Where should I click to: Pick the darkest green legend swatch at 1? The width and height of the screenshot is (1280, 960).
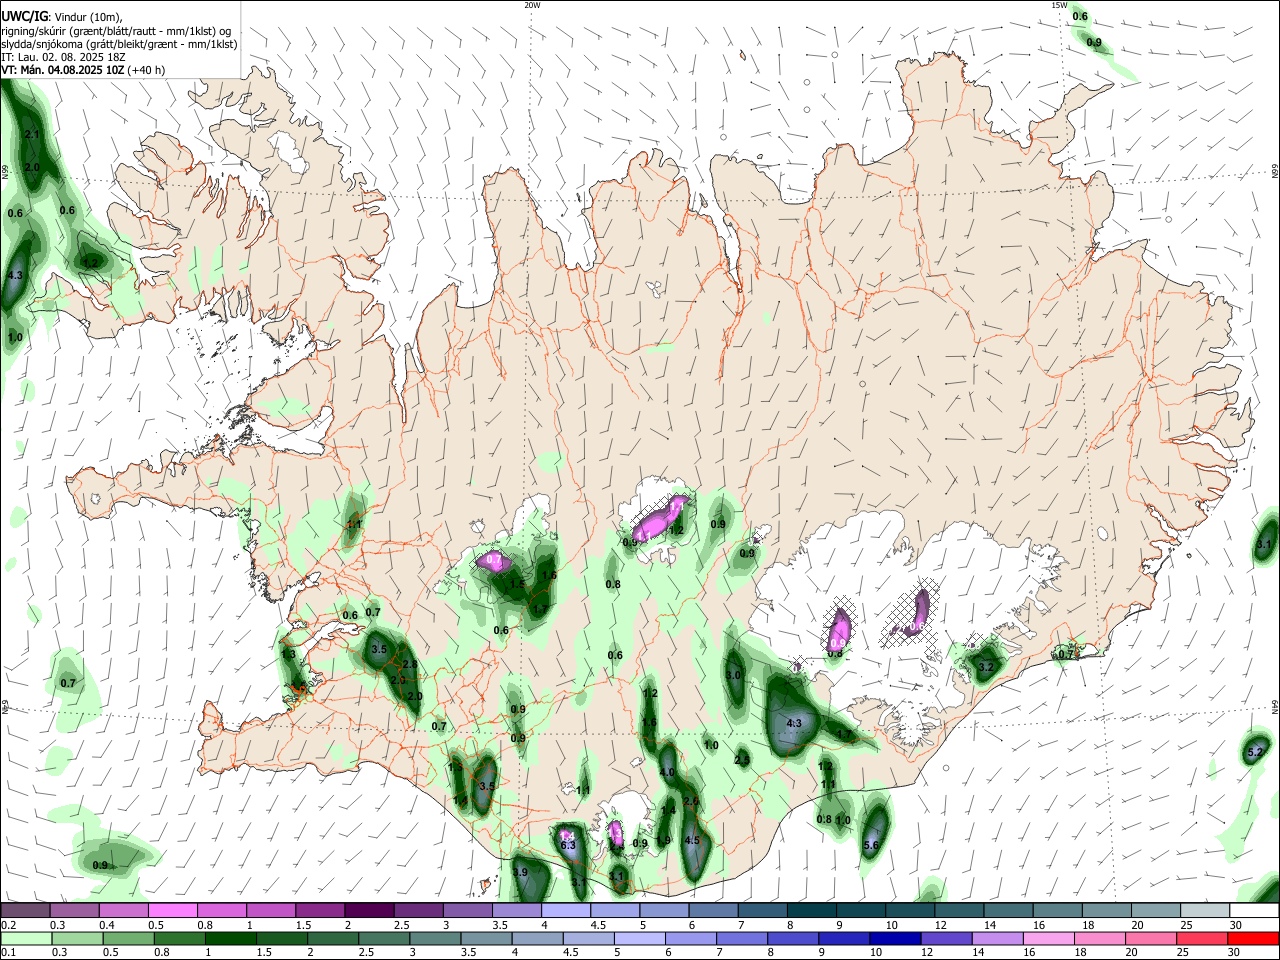coord(229,938)
